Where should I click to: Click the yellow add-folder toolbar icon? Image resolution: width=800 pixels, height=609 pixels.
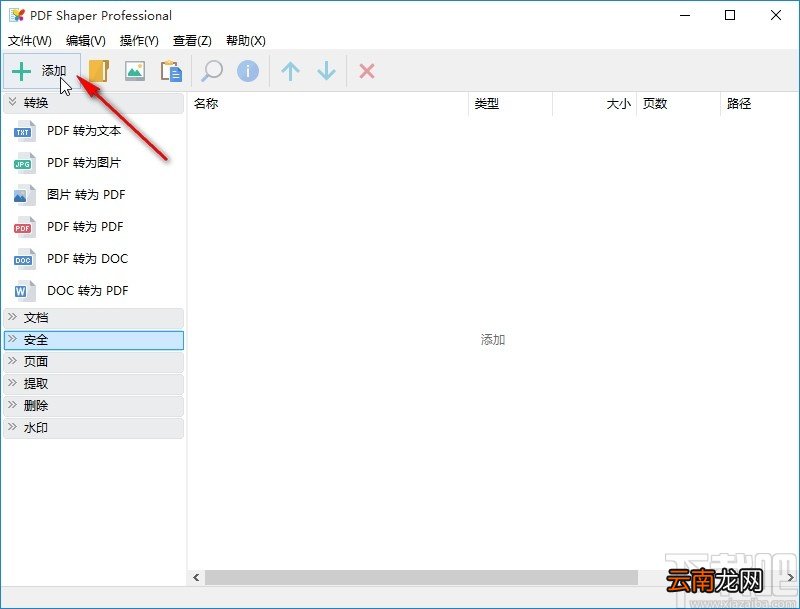[x=98, y=71]
